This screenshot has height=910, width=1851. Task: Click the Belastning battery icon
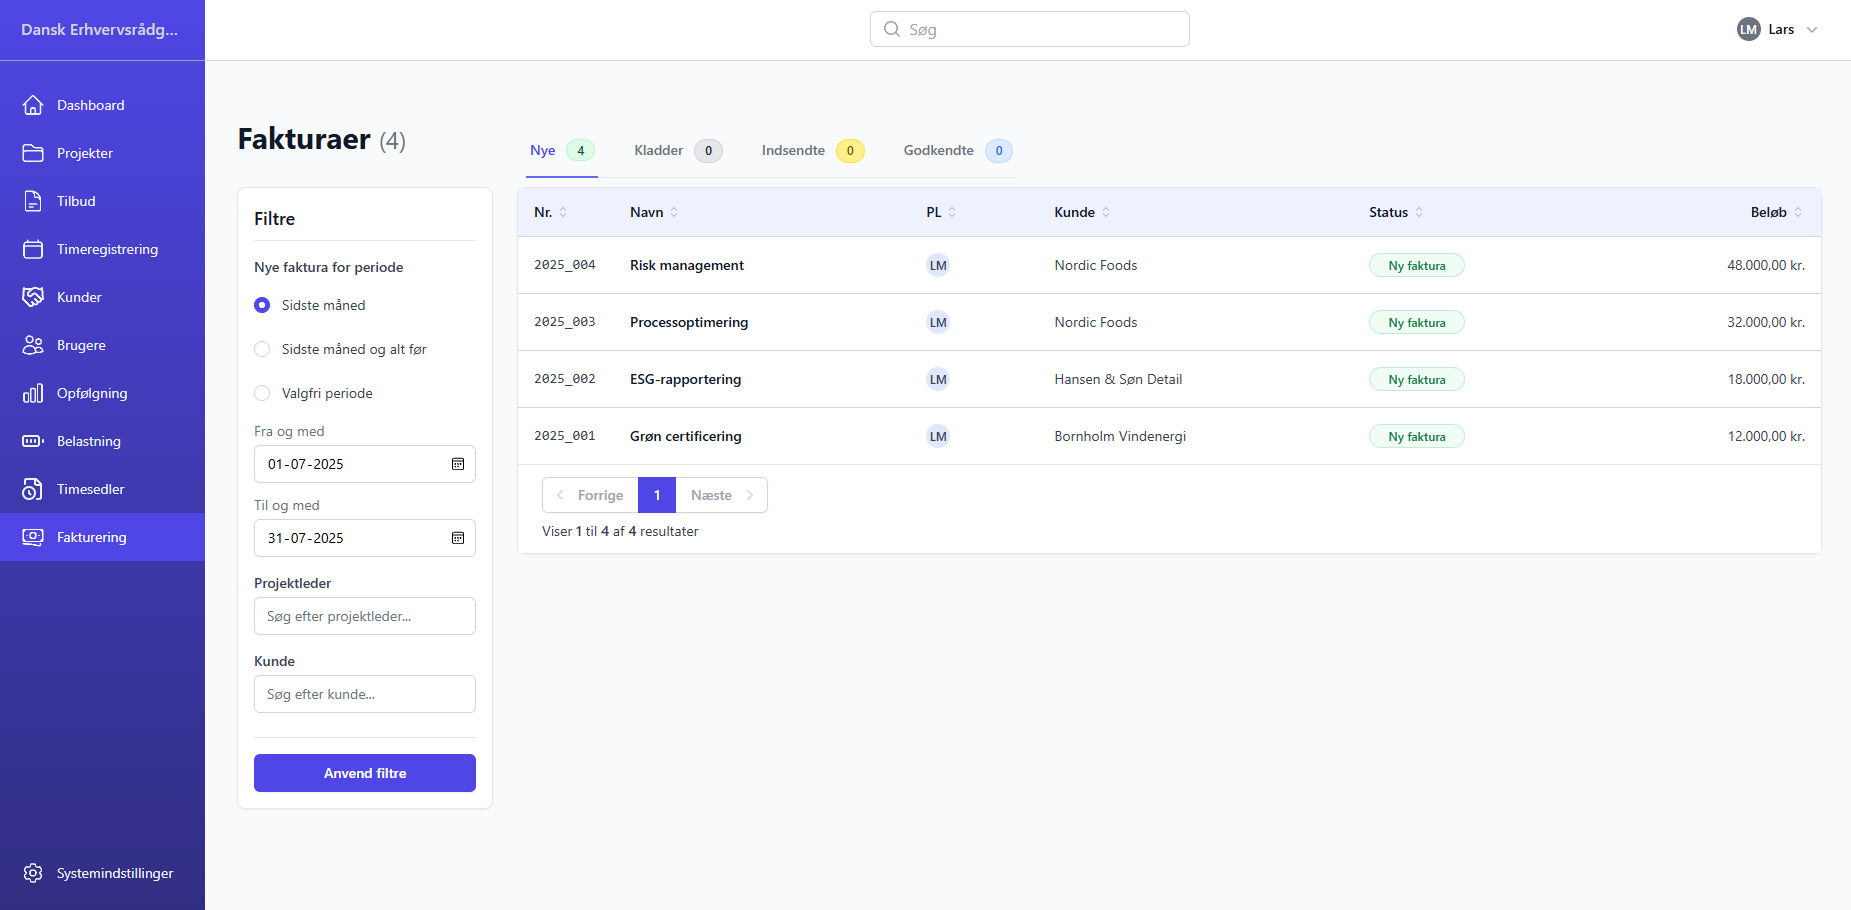(x=33, y=441)
